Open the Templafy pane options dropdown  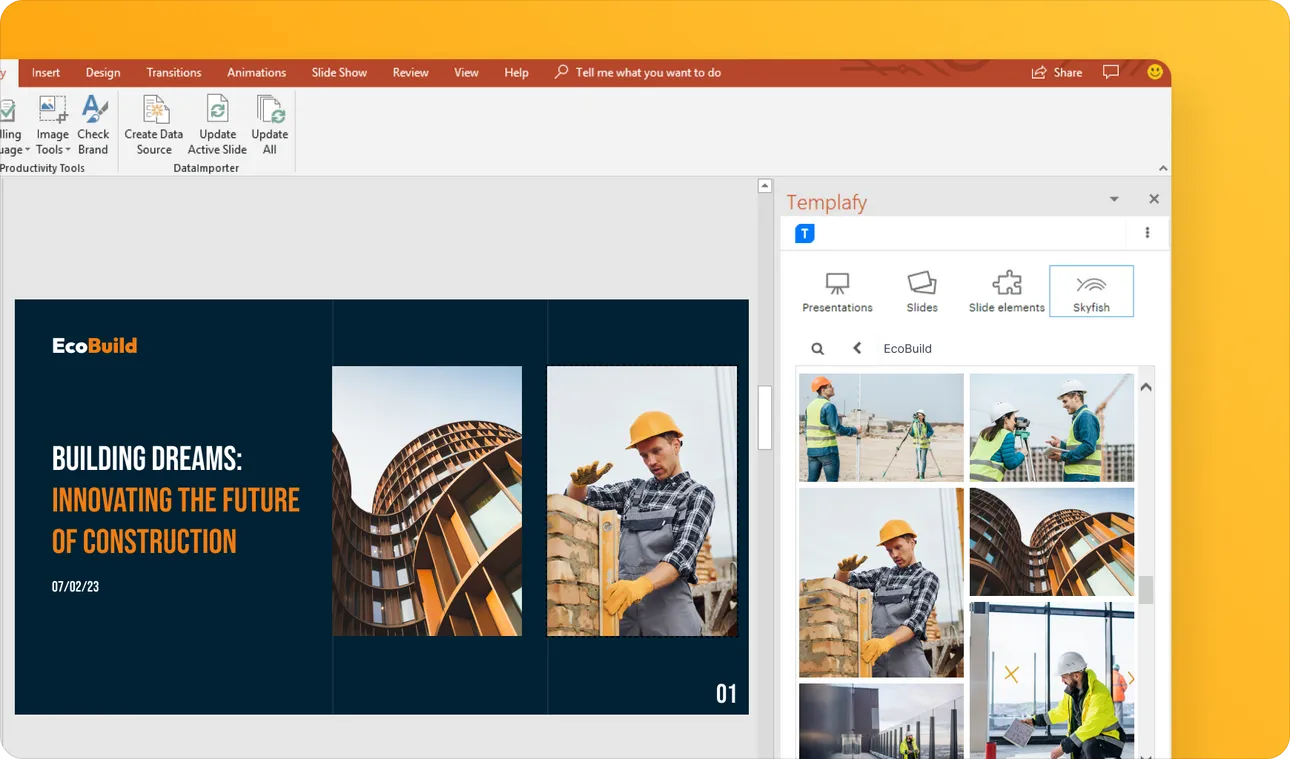pyautogui.click(x=1114, y=199)
